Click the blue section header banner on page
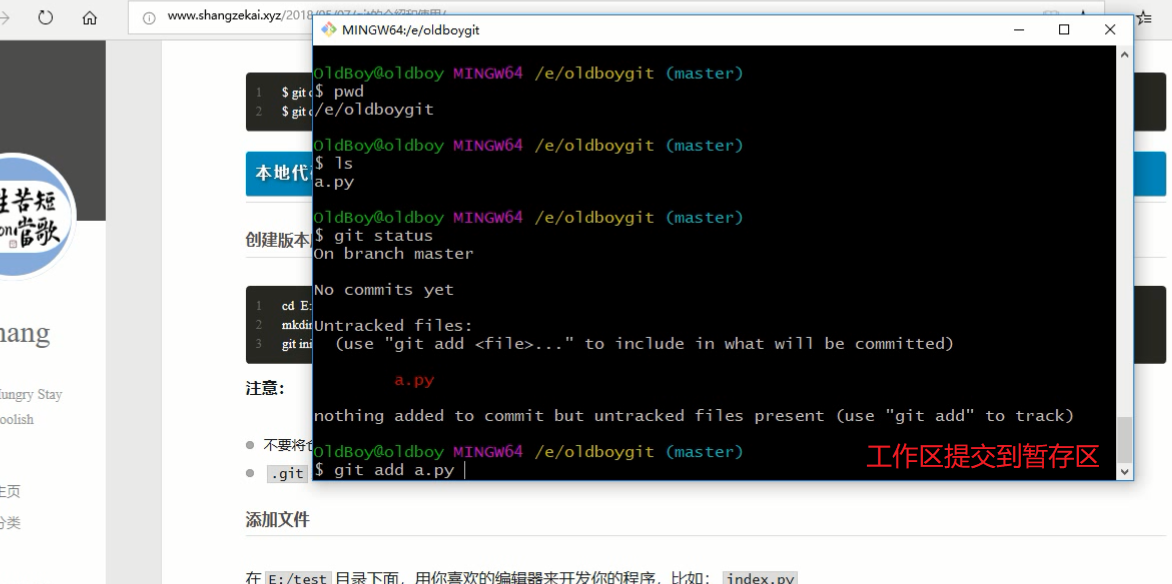 pyautogui.click(x=706, y=173)
